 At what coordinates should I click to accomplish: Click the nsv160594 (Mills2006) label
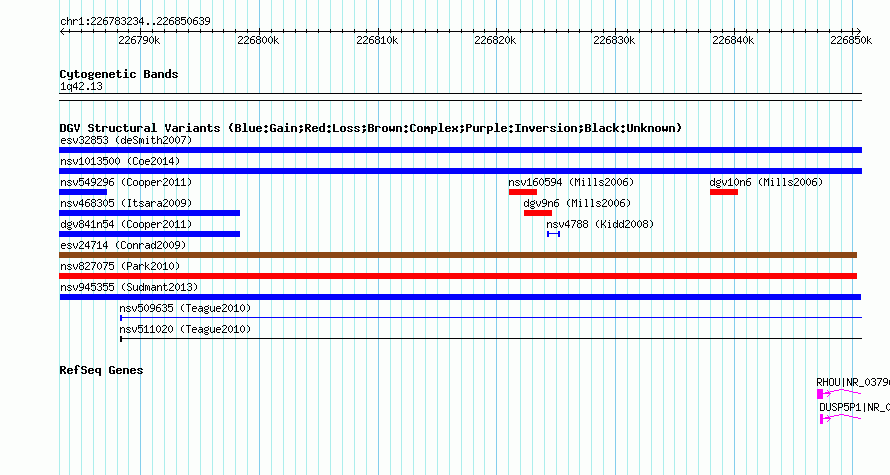(x=571, y=182)
